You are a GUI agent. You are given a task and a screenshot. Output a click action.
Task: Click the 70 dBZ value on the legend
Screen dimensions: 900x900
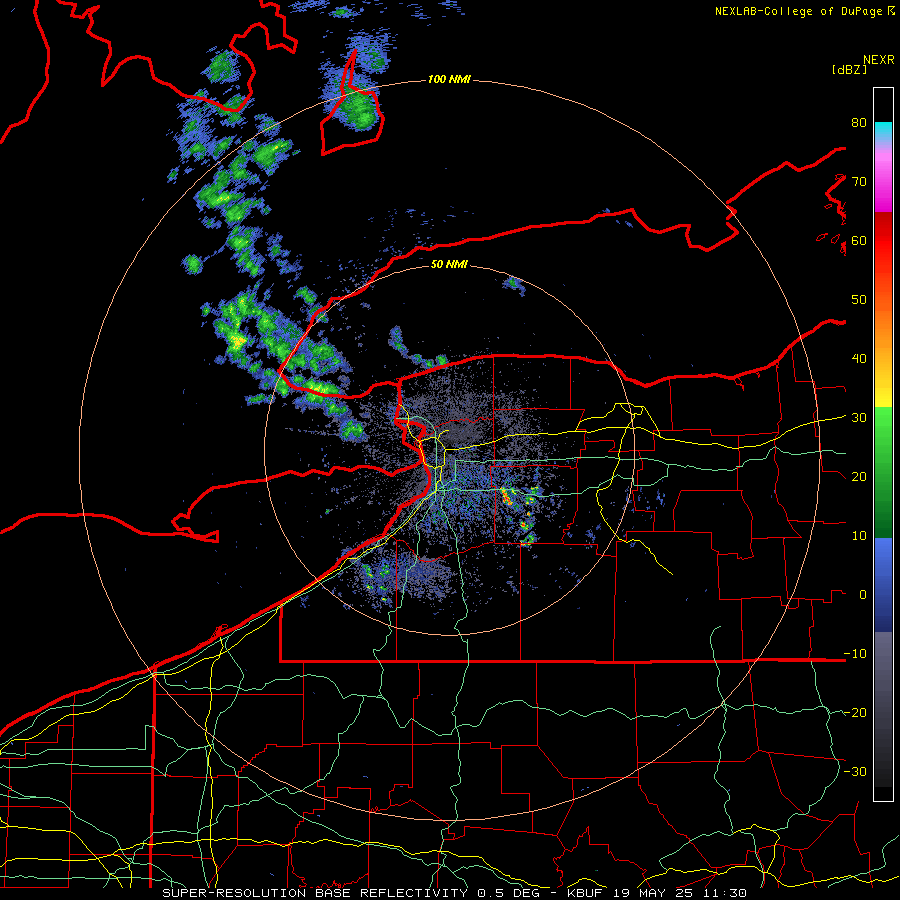(859, 182)
